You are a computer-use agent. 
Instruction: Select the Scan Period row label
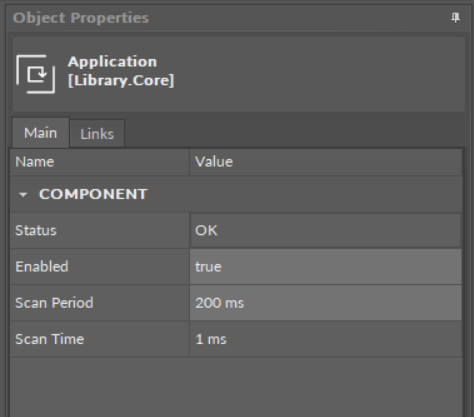54,303
